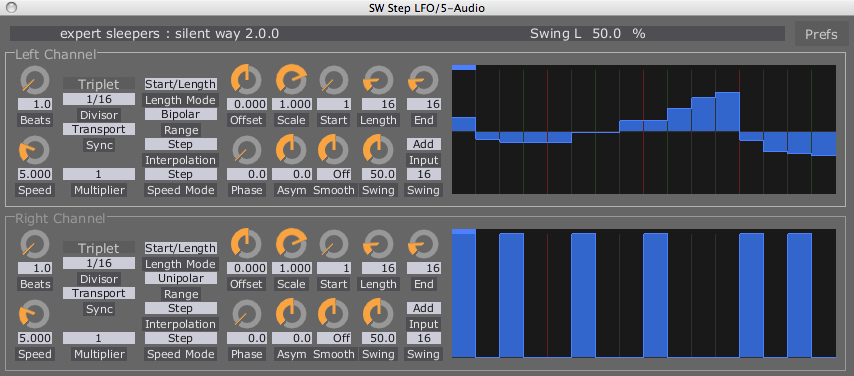The width and height of the screenshot is (854, 376).
Task: Open the Left Channel 1/16 Divisor dropdown
Action: tap(99, 99)
